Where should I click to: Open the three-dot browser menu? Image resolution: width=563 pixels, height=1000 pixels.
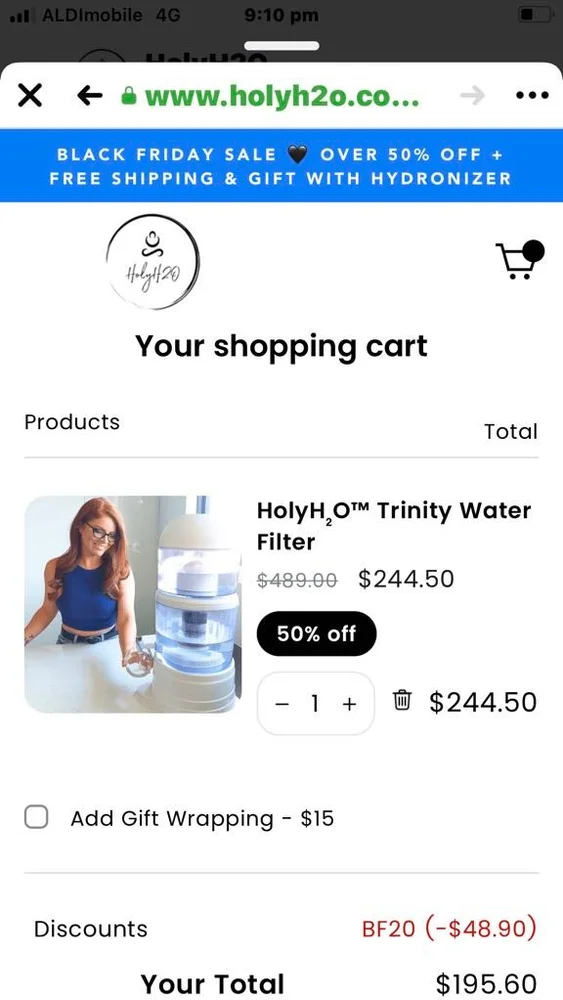coord(532,96)
